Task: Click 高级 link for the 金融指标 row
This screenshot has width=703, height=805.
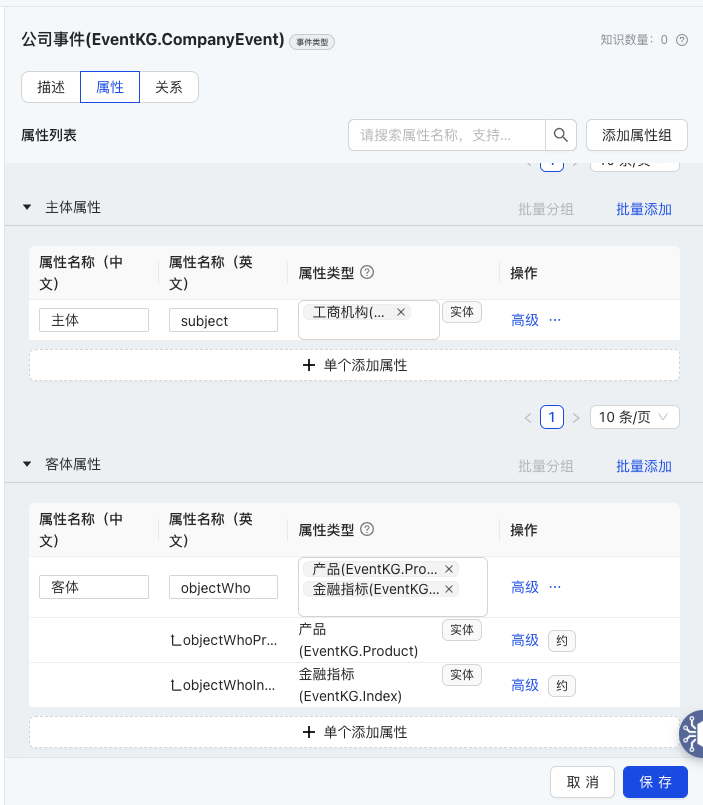Action: tap(525, 685)
